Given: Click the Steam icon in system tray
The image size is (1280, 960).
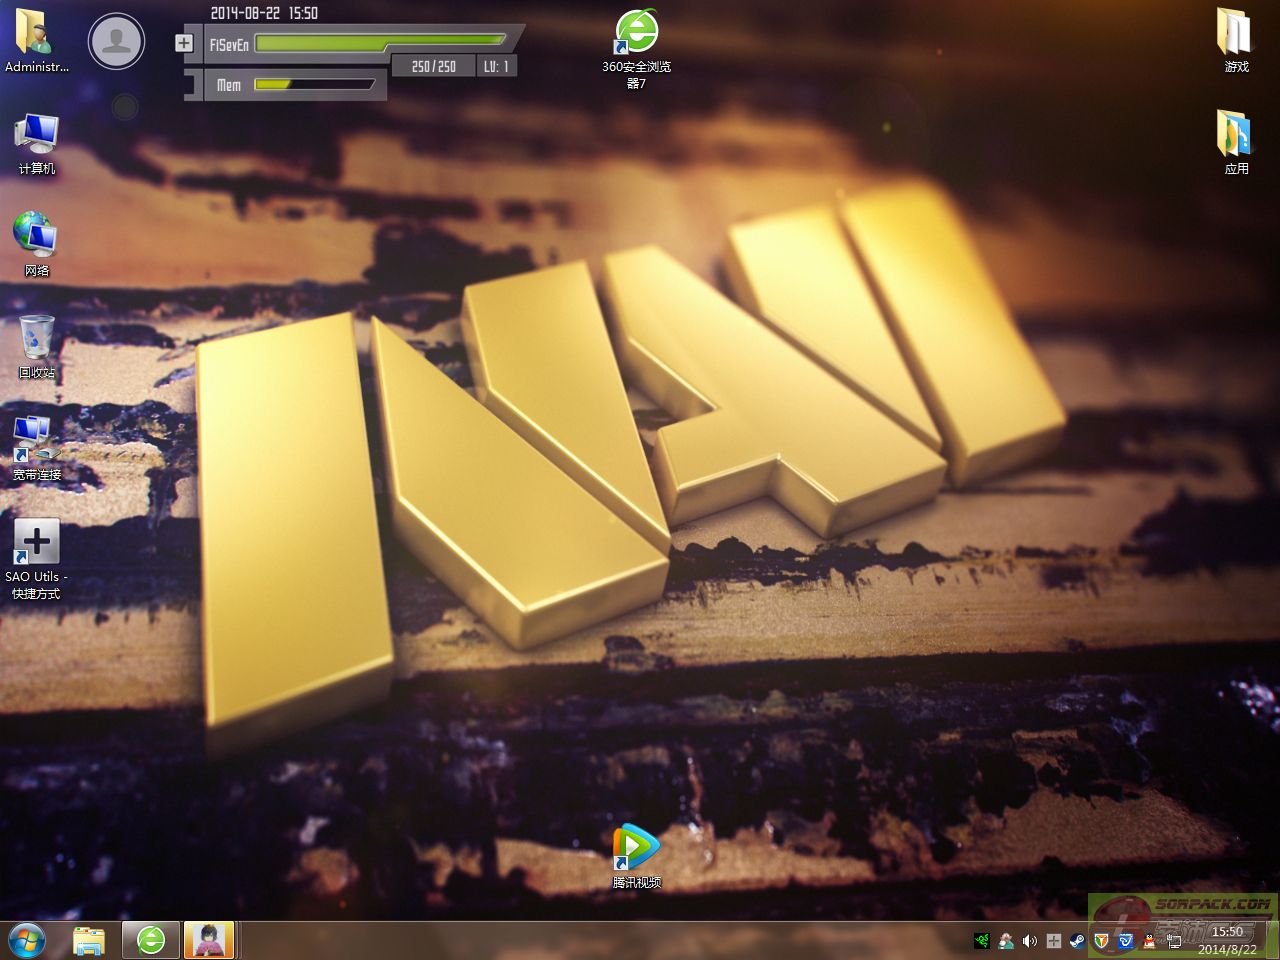Looking at the screenshot, I should [1077, 941].
